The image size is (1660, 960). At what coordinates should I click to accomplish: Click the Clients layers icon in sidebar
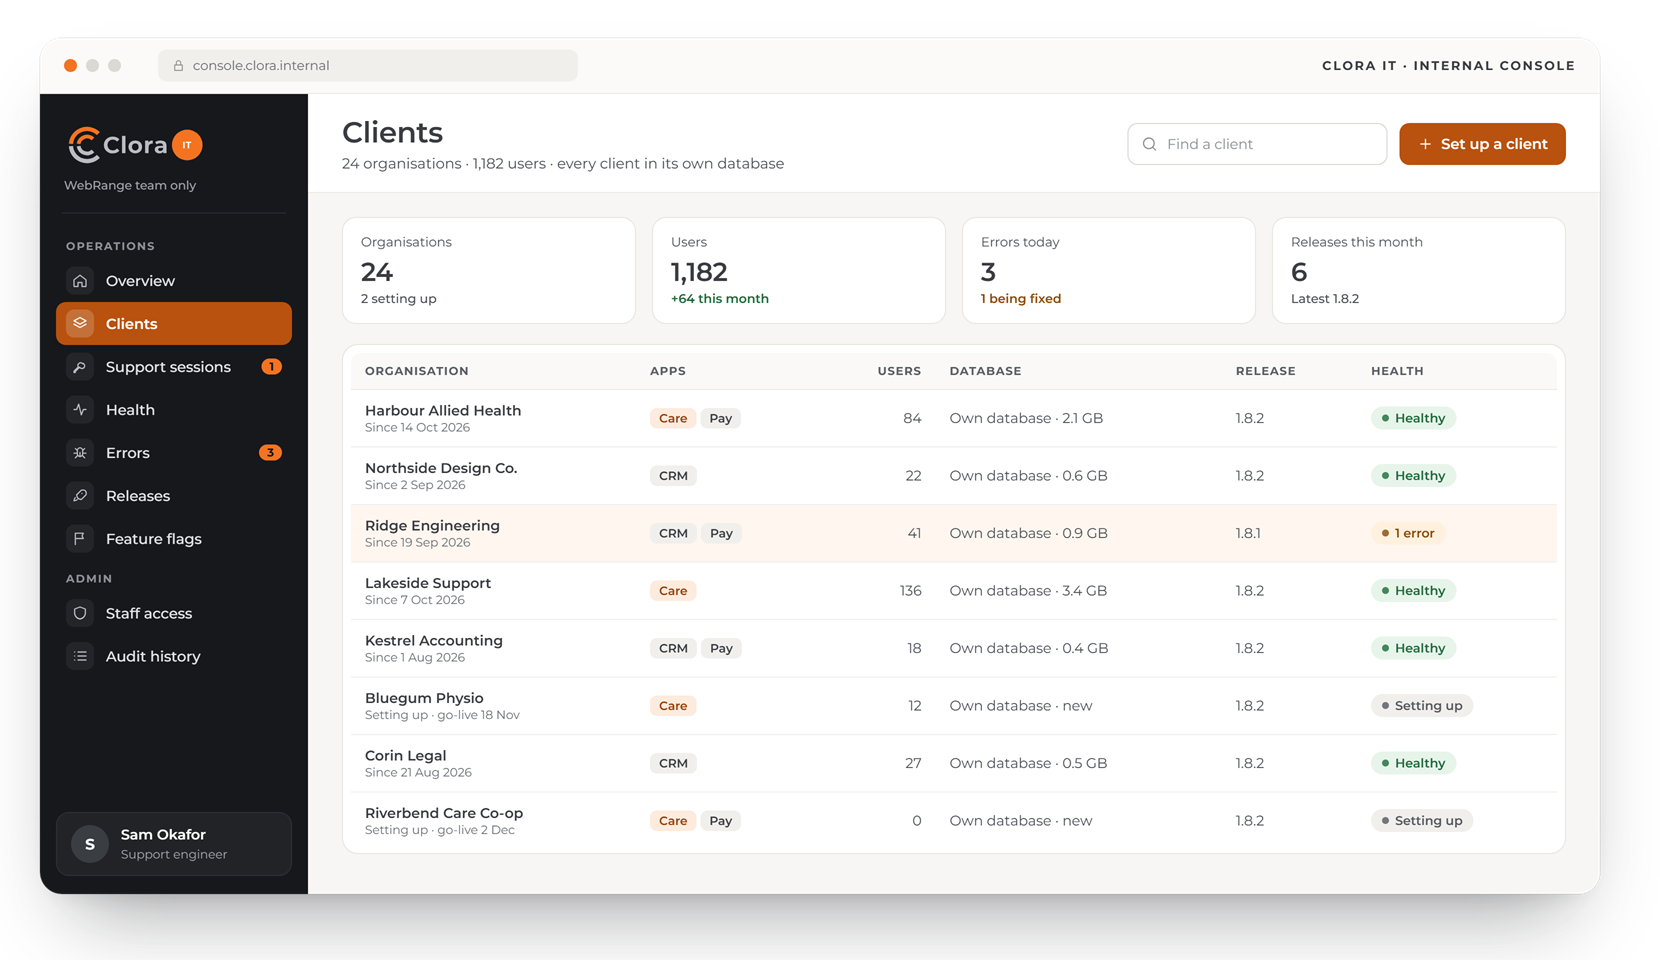coord(80,324)
